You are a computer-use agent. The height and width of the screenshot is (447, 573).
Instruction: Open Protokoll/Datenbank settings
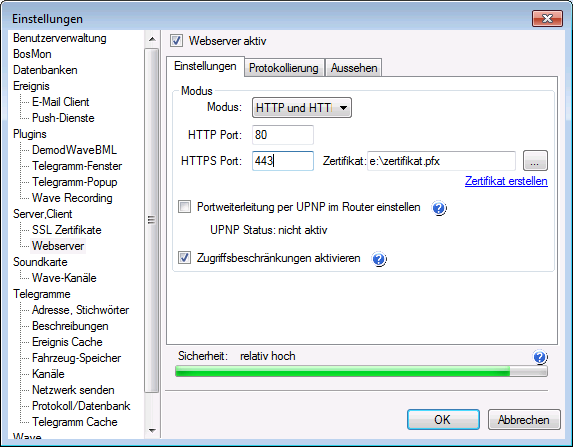(81, 406)
